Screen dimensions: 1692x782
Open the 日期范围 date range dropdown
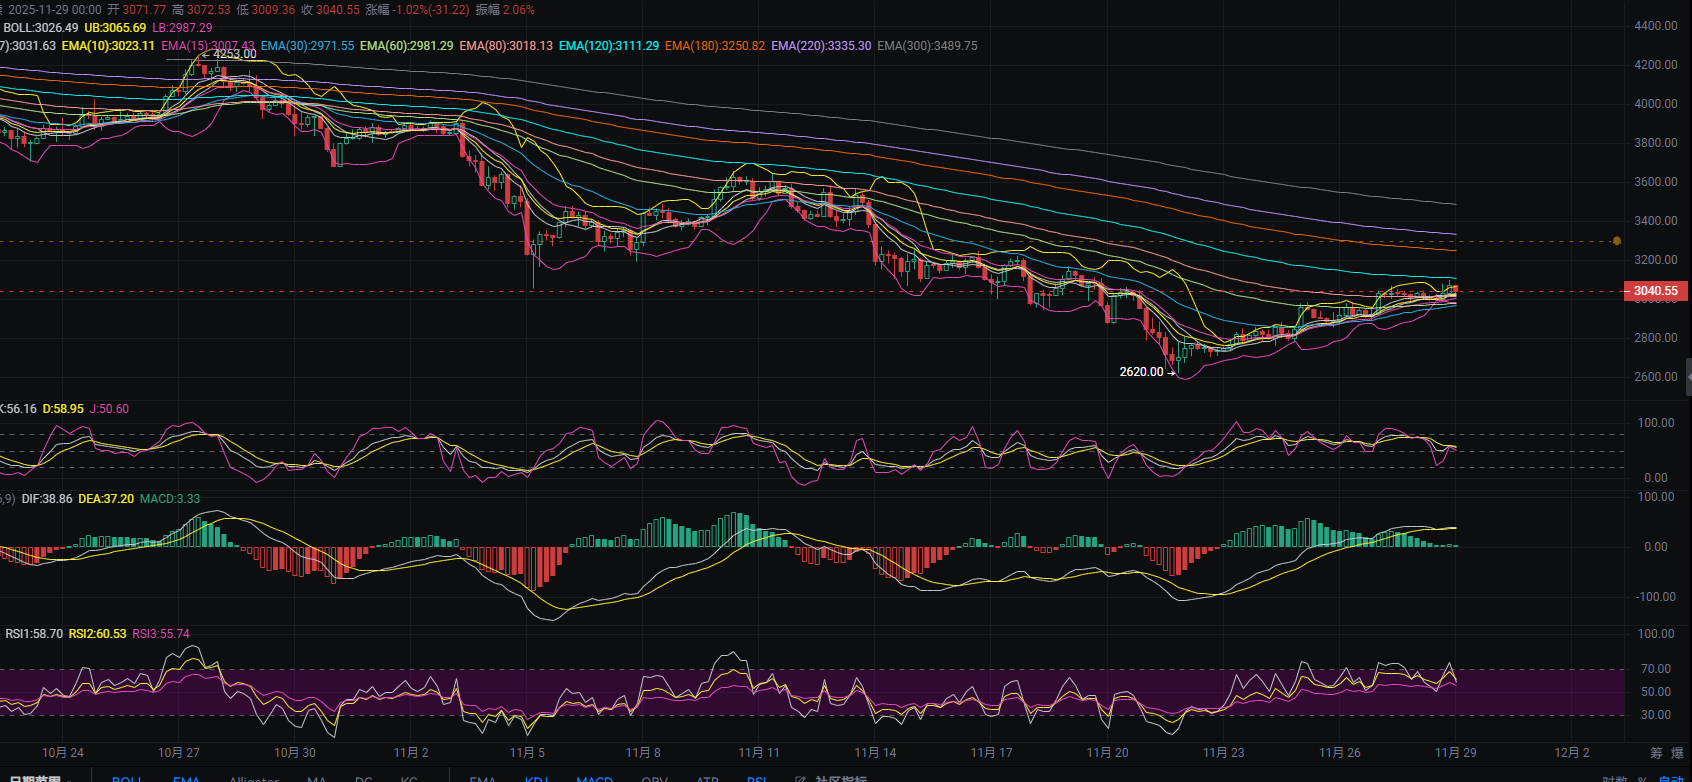(x=40, y=779)
